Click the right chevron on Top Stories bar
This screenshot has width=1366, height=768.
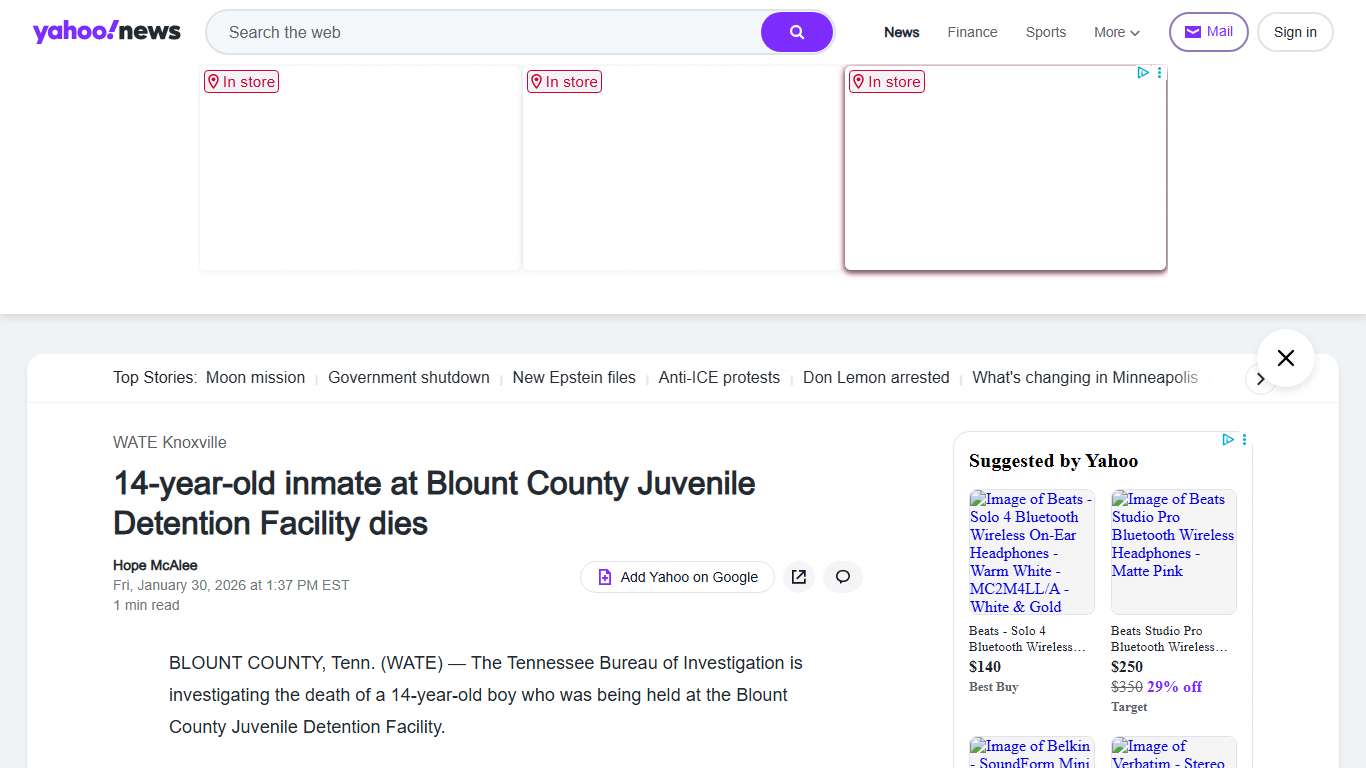[x=1262, y=379]
